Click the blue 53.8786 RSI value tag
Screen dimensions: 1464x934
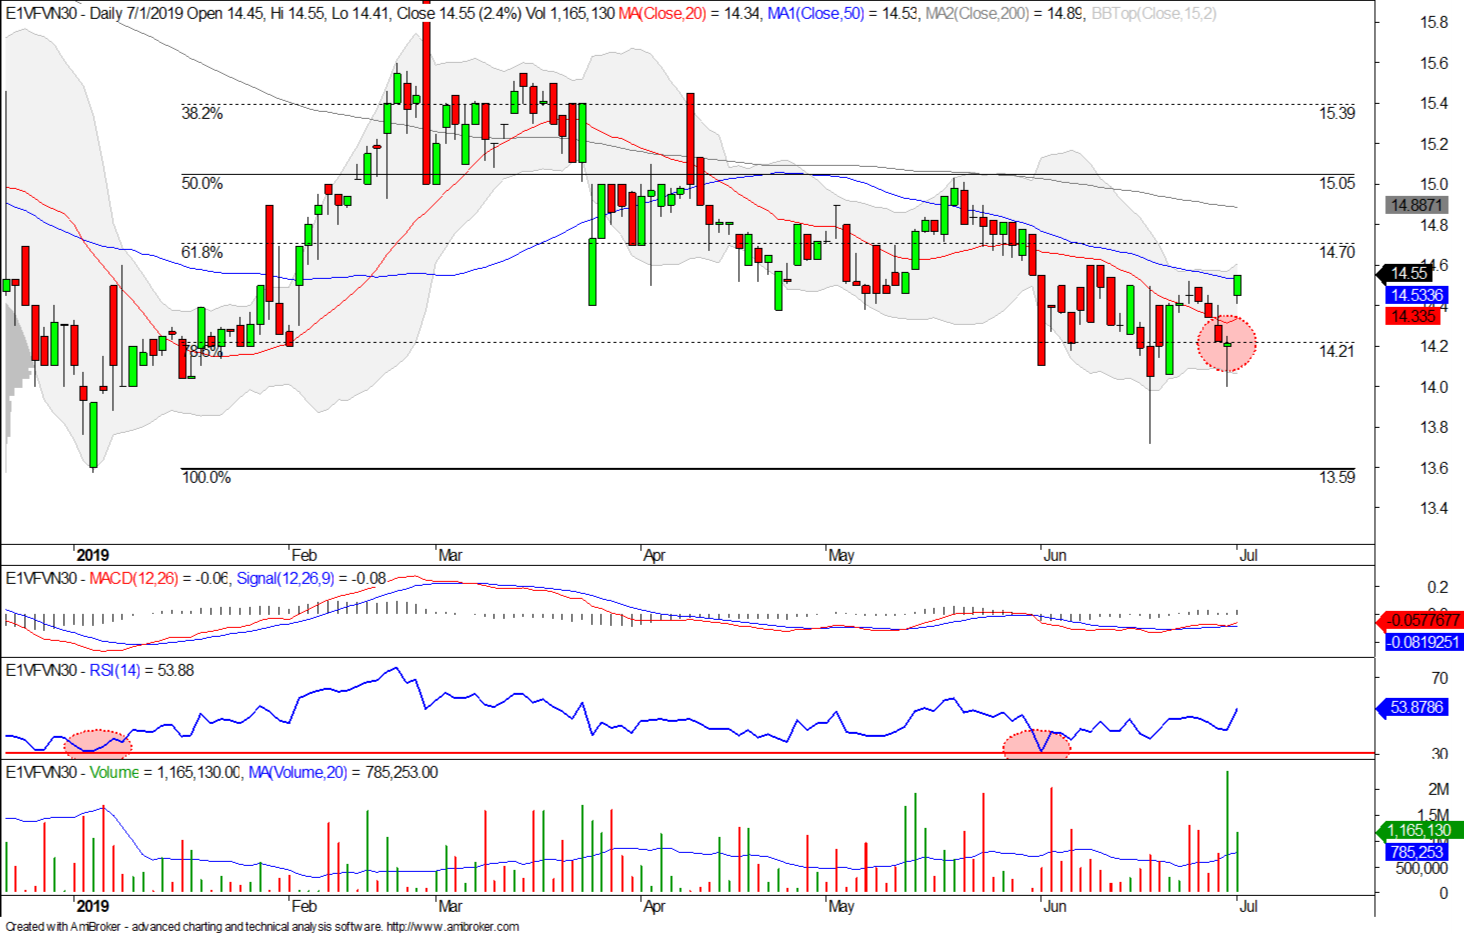[x=1414, y=708]
